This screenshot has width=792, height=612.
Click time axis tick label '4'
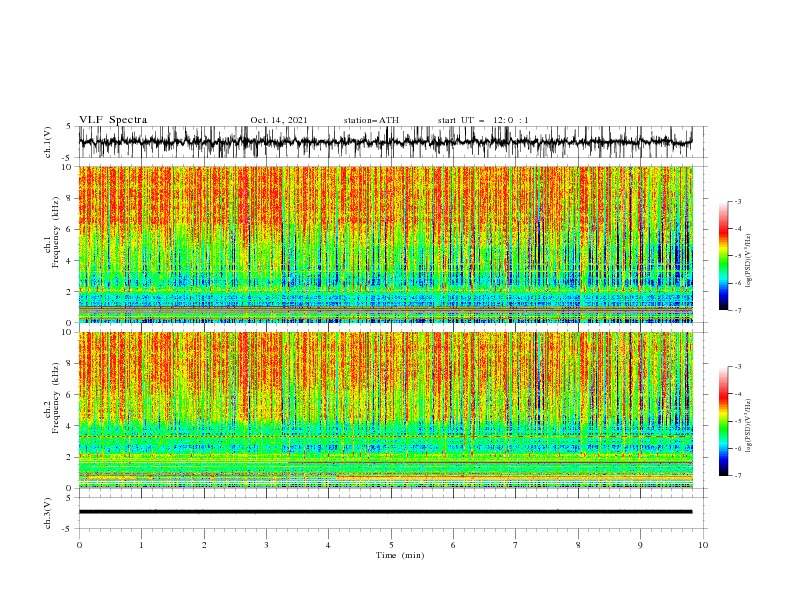coord(328,545)
